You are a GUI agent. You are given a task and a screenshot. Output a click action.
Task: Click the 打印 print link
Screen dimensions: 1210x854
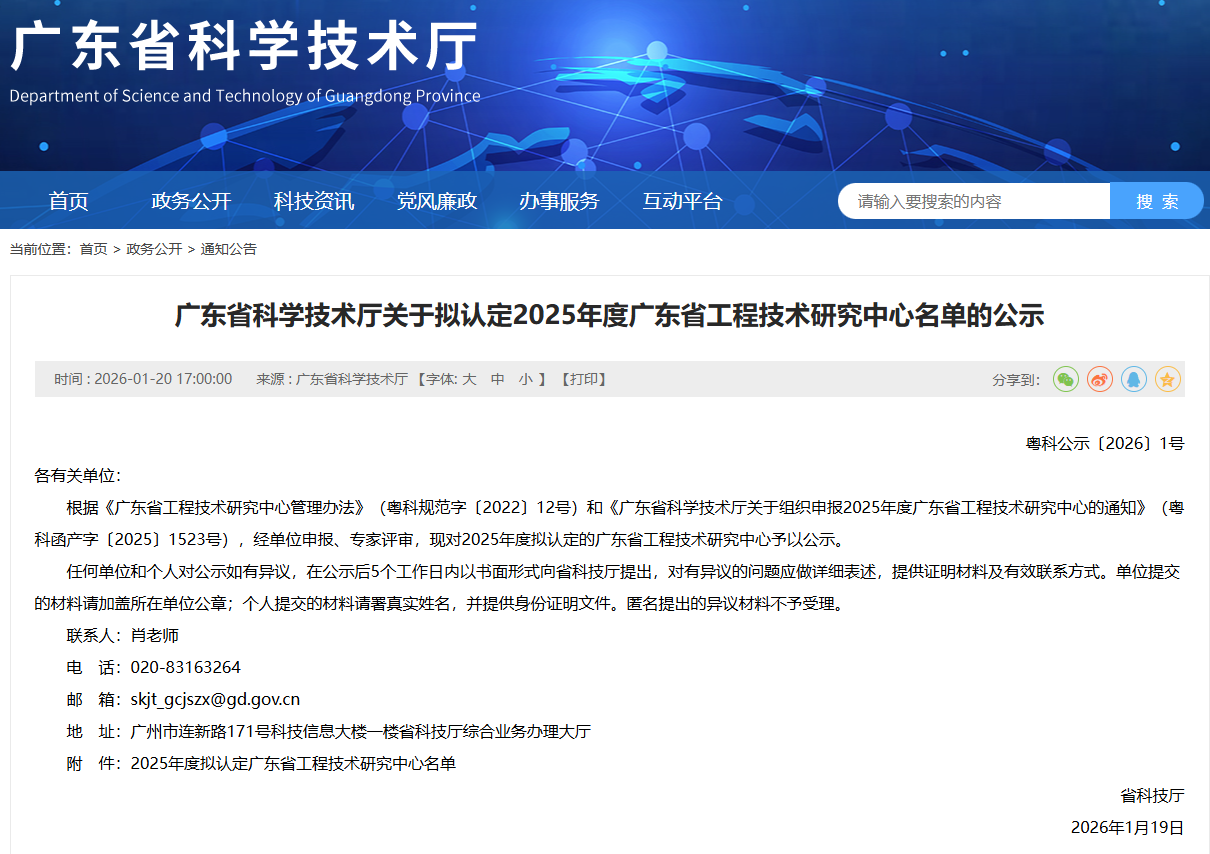point(583,379)
